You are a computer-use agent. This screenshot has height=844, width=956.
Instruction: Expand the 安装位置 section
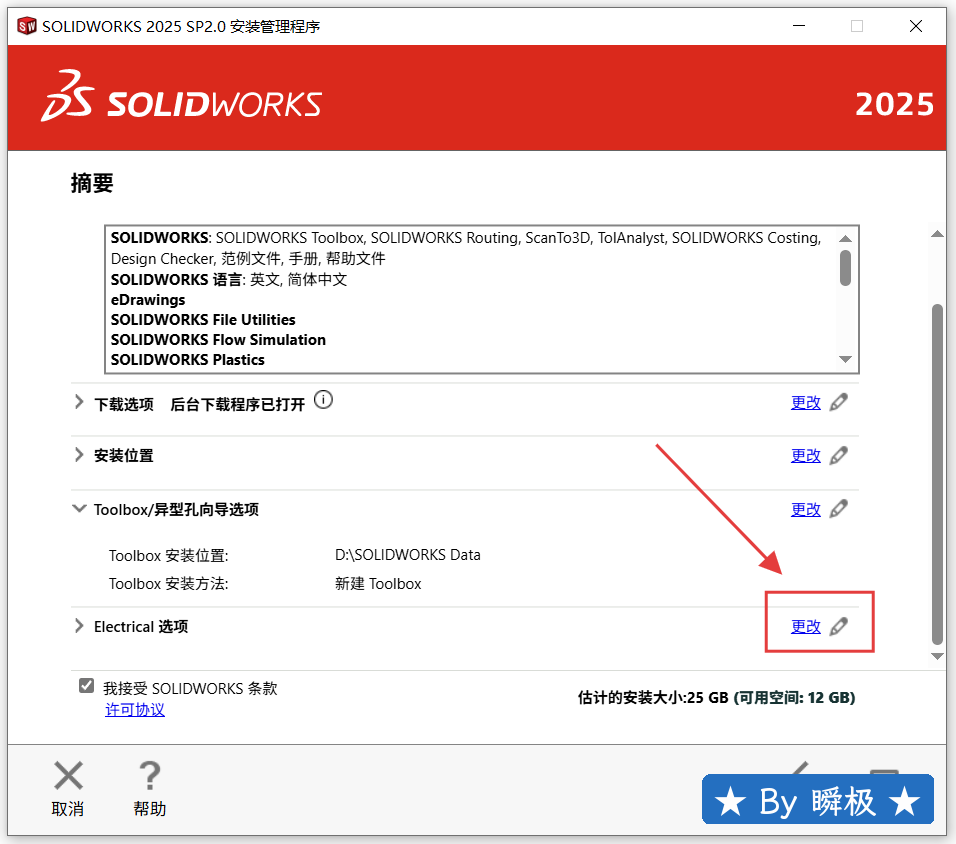(x=79, y=455)
